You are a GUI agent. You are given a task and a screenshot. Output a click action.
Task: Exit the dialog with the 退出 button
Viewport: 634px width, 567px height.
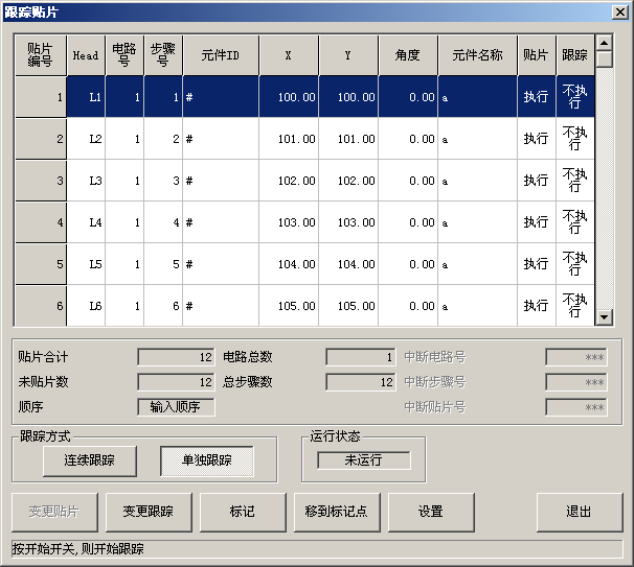(579, 512)
